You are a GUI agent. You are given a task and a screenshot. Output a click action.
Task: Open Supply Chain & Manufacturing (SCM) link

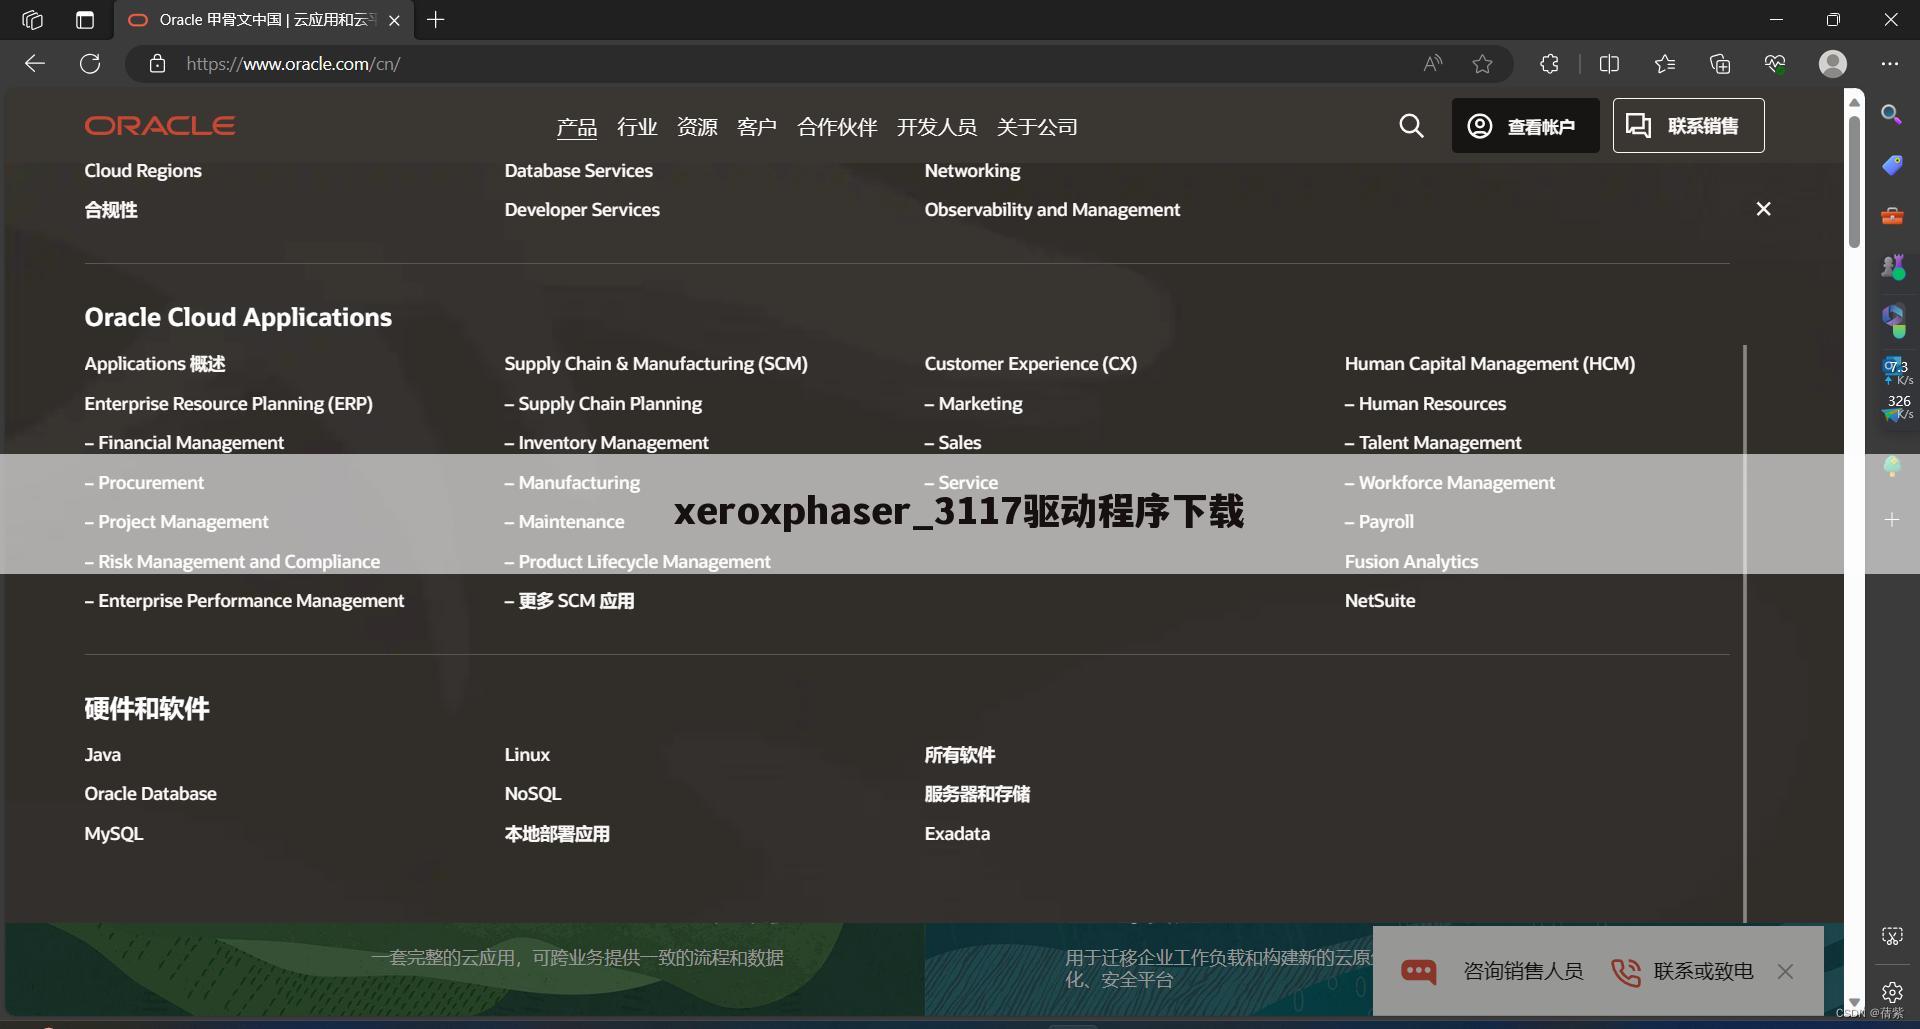[656, 364]
